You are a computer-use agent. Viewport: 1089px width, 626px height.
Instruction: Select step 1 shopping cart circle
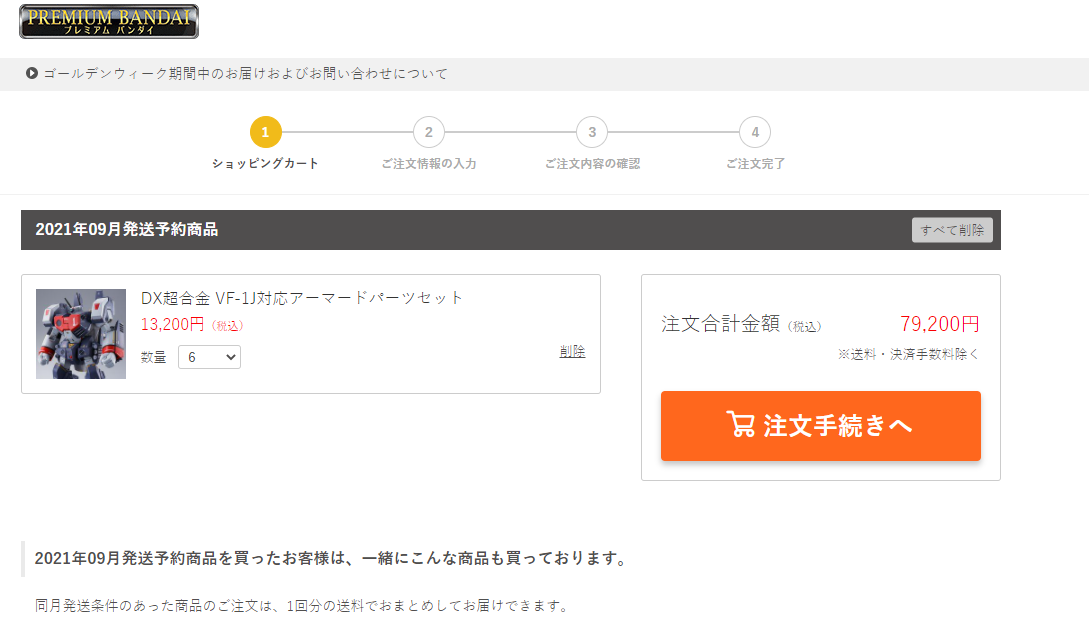pyautogui.click(x=265, y=132)
